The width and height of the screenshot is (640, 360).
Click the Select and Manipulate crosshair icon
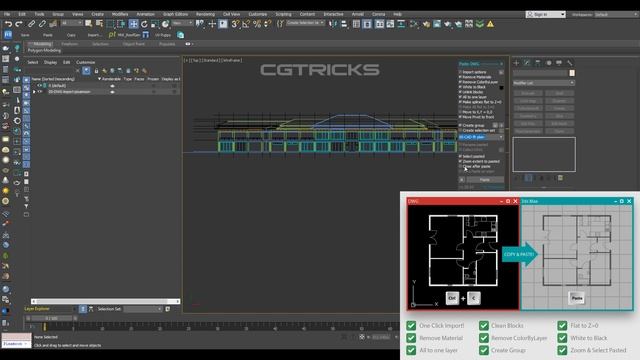tap(212, 24)
